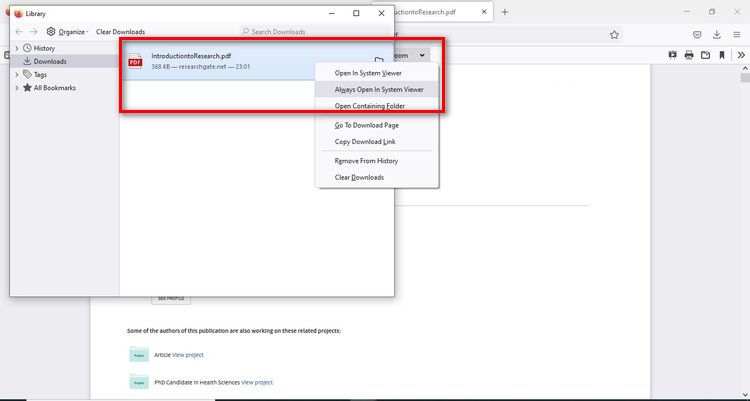
Task: Expand the History tree node
Action: coord(17,48)
